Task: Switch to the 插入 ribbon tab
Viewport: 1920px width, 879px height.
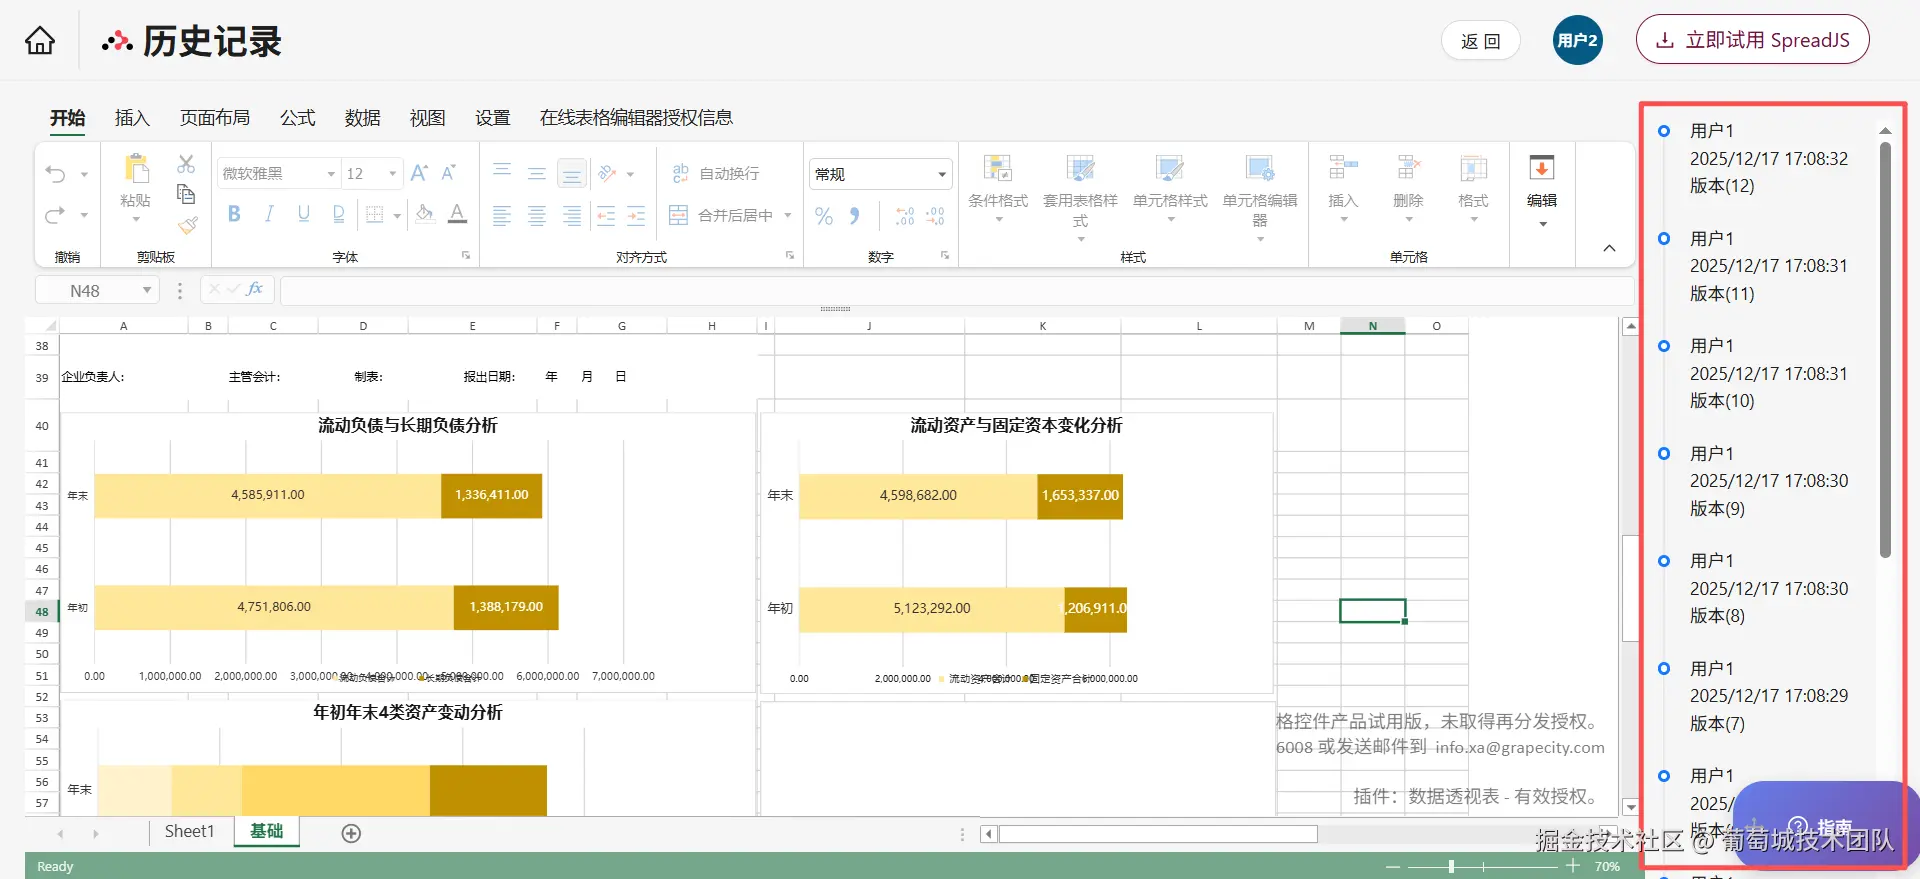Action: [132, 118]
